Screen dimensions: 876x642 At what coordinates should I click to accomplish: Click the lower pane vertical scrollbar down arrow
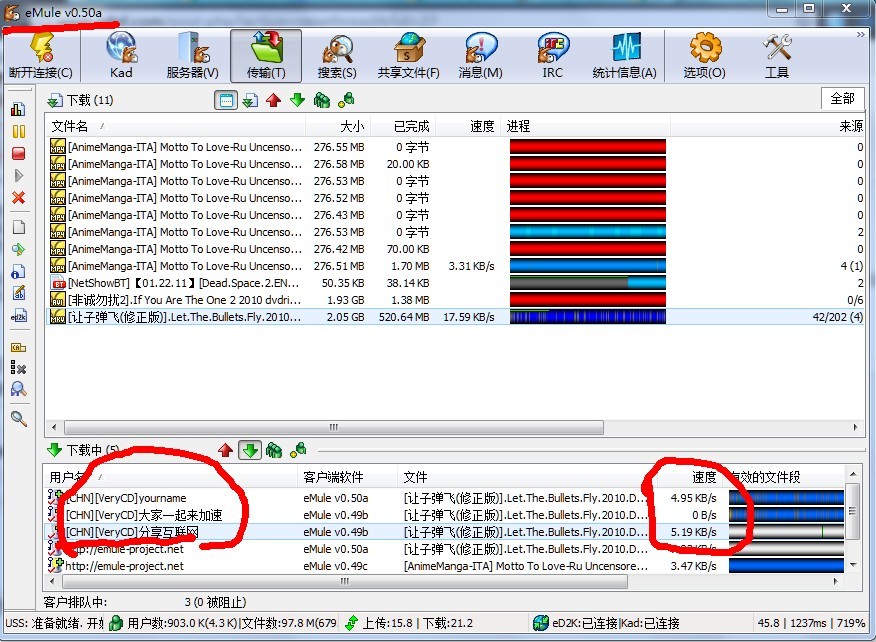(853, 565)
